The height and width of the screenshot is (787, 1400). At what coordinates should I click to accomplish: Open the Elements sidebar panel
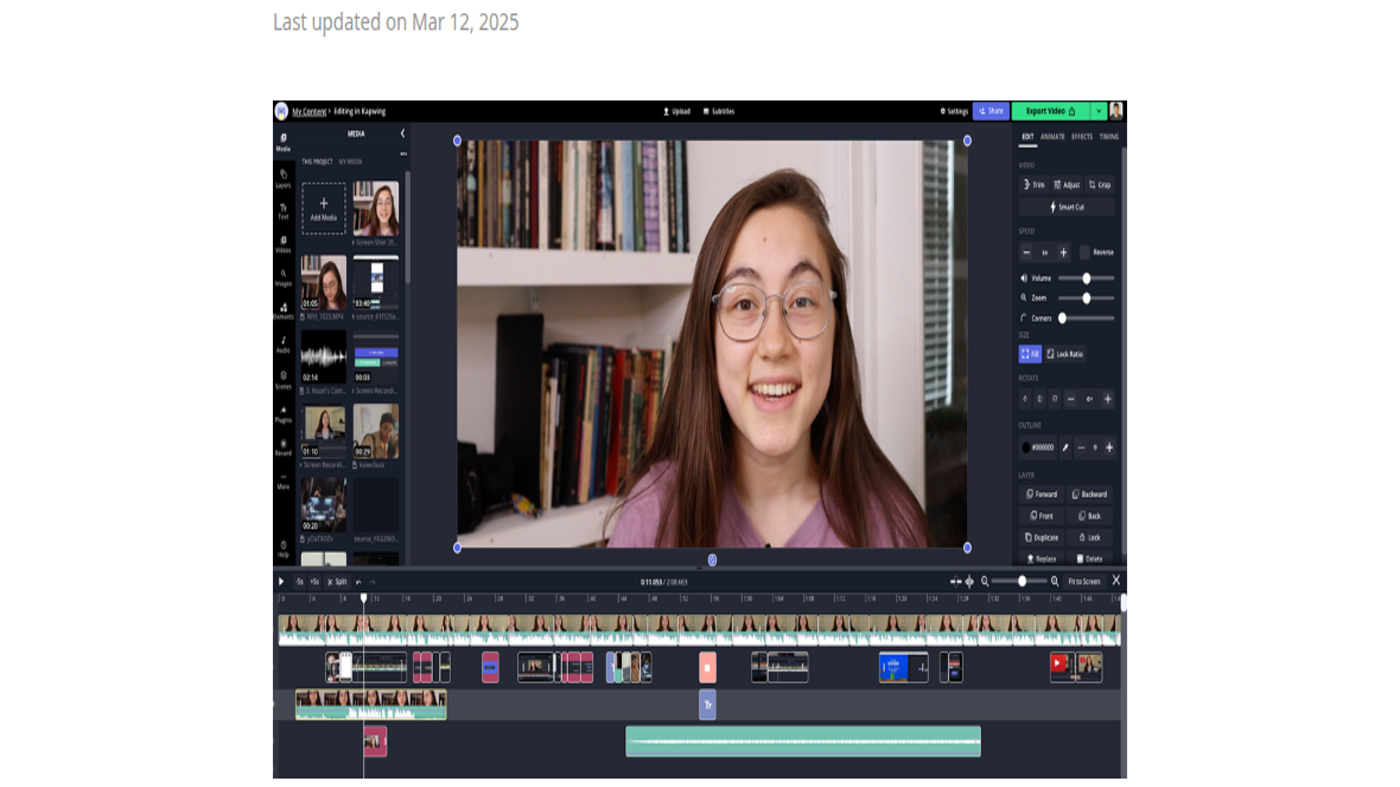click(x=283, y=311)
